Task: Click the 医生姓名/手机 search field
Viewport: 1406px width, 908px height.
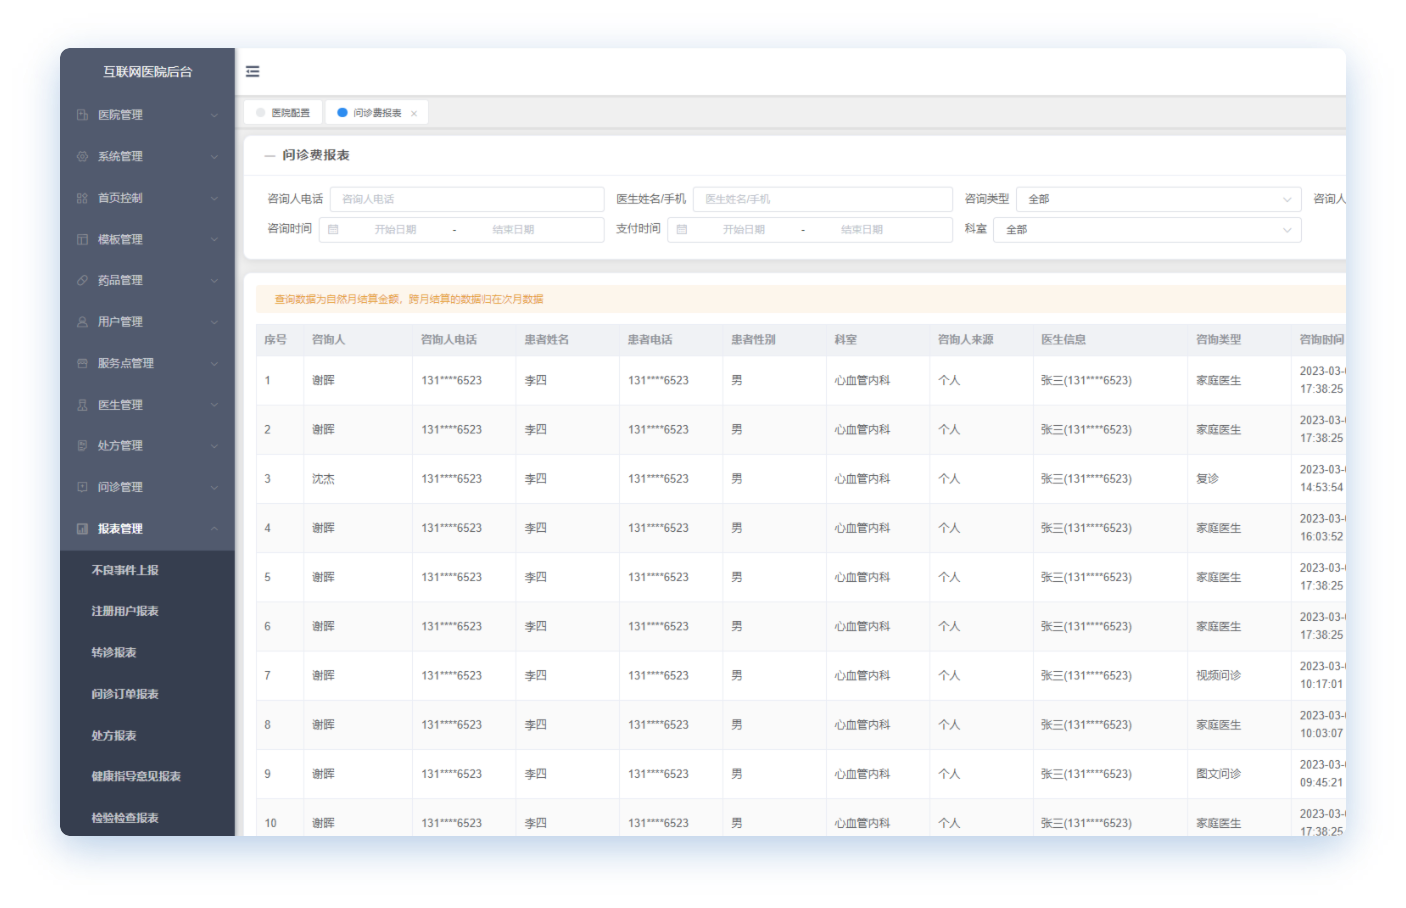Action: pos(822,200)
